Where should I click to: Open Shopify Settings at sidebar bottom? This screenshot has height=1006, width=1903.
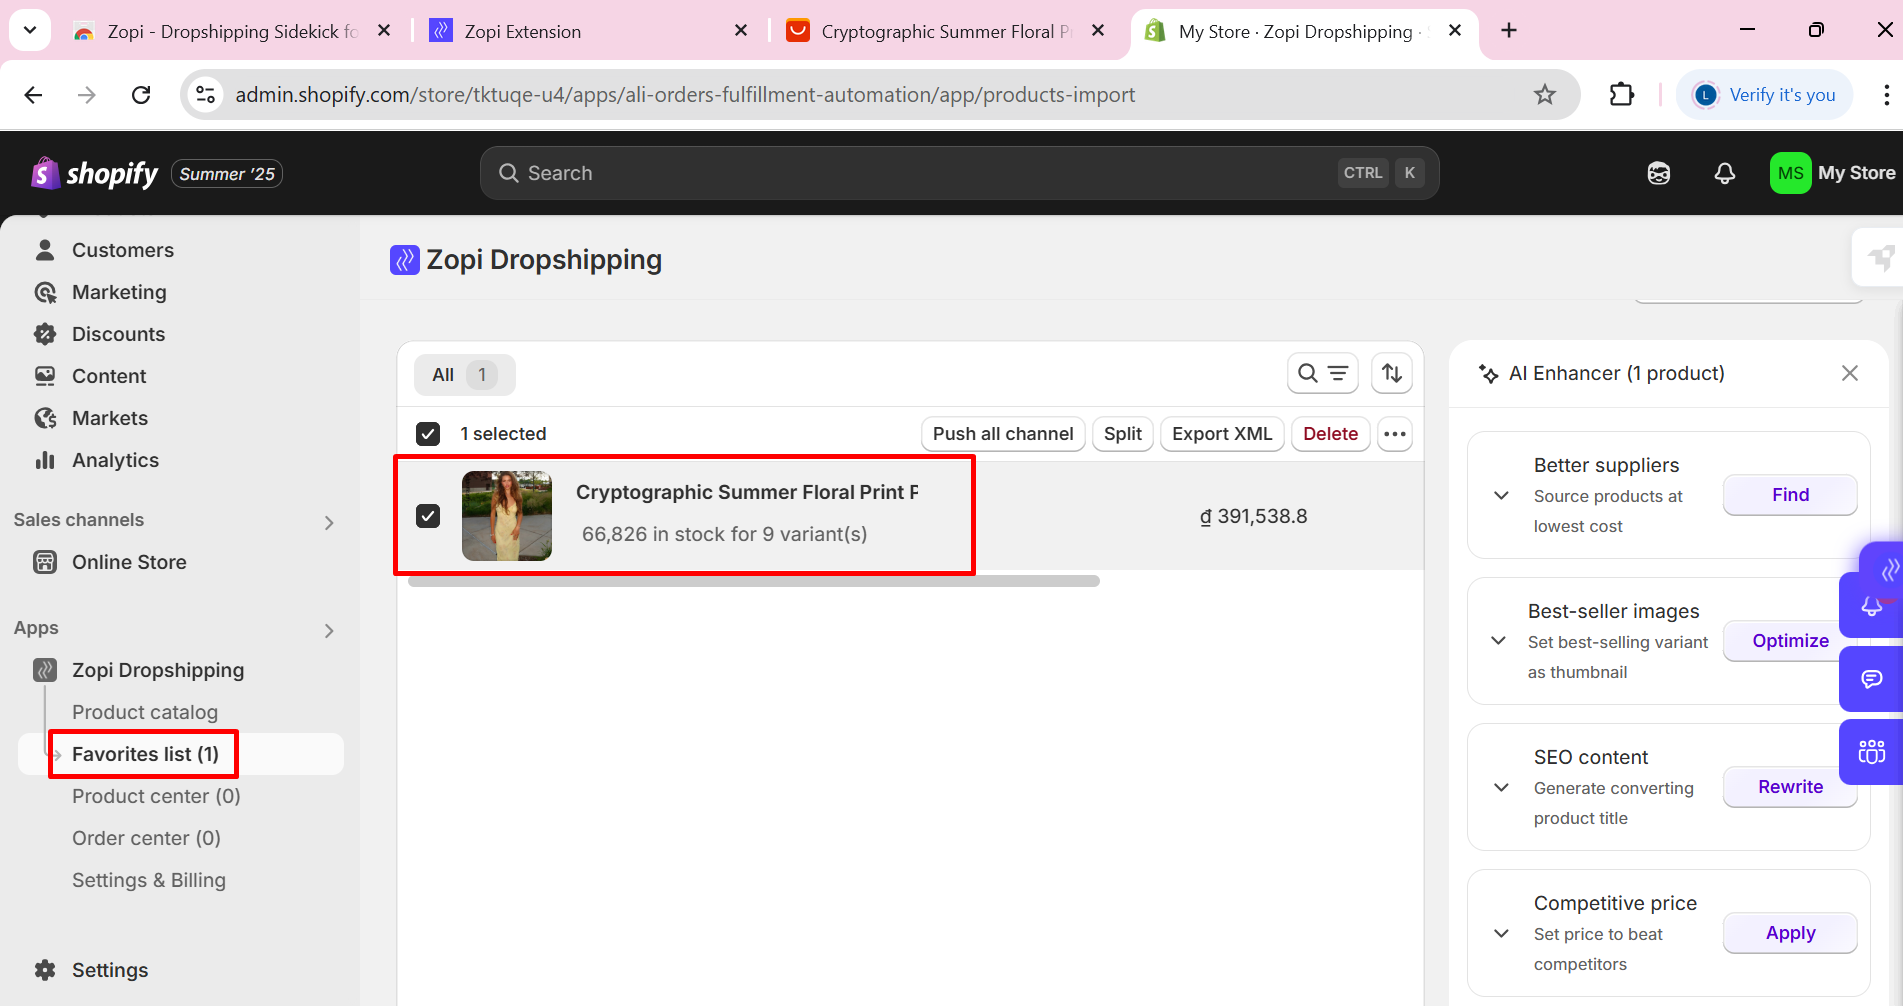tap(110, 970)
